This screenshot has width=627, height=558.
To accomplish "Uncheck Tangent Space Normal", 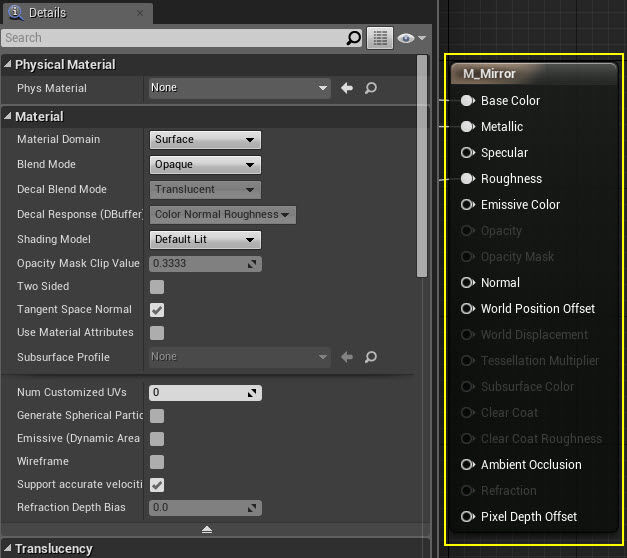I will [x=157, y=310].
